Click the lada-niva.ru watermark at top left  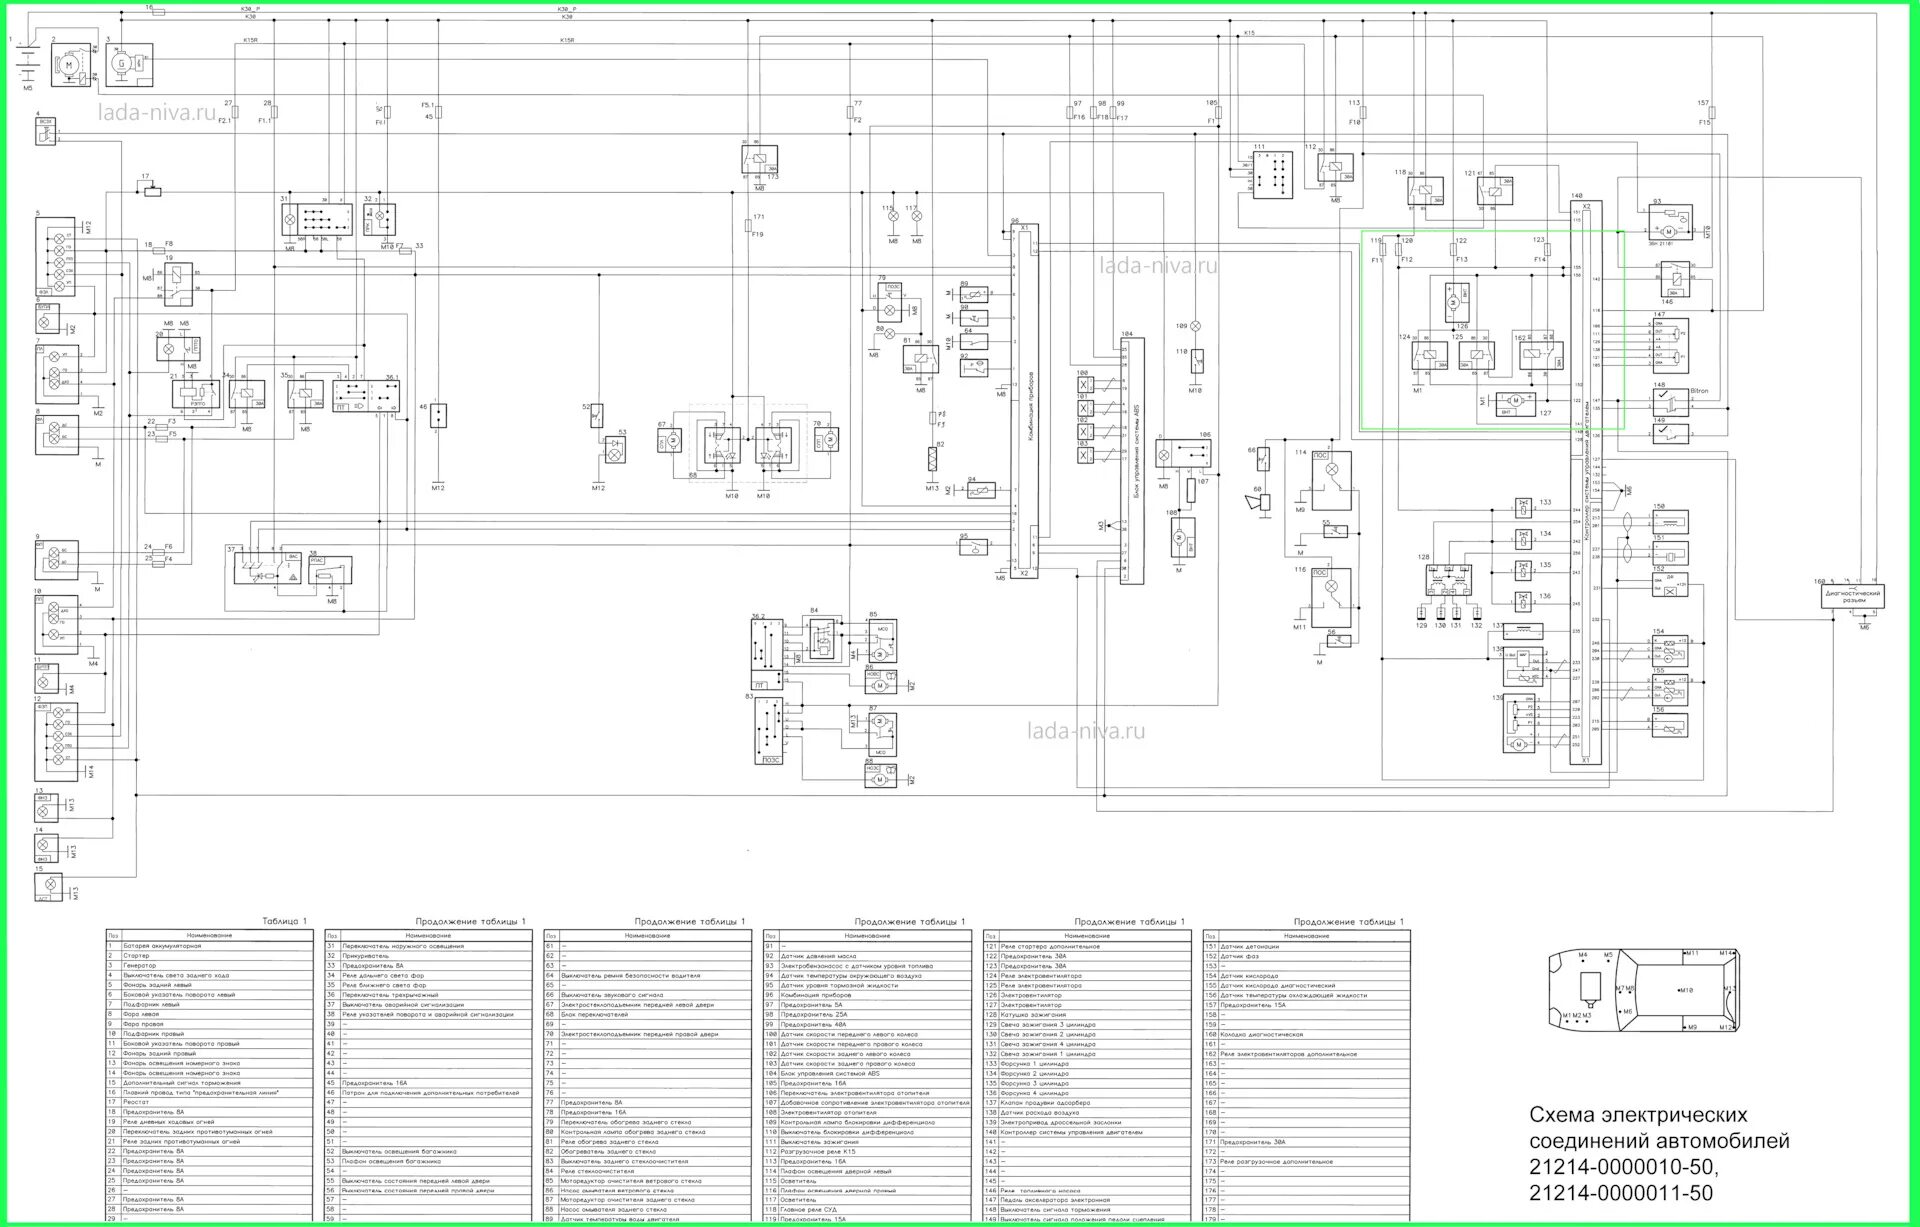(158, 113)
